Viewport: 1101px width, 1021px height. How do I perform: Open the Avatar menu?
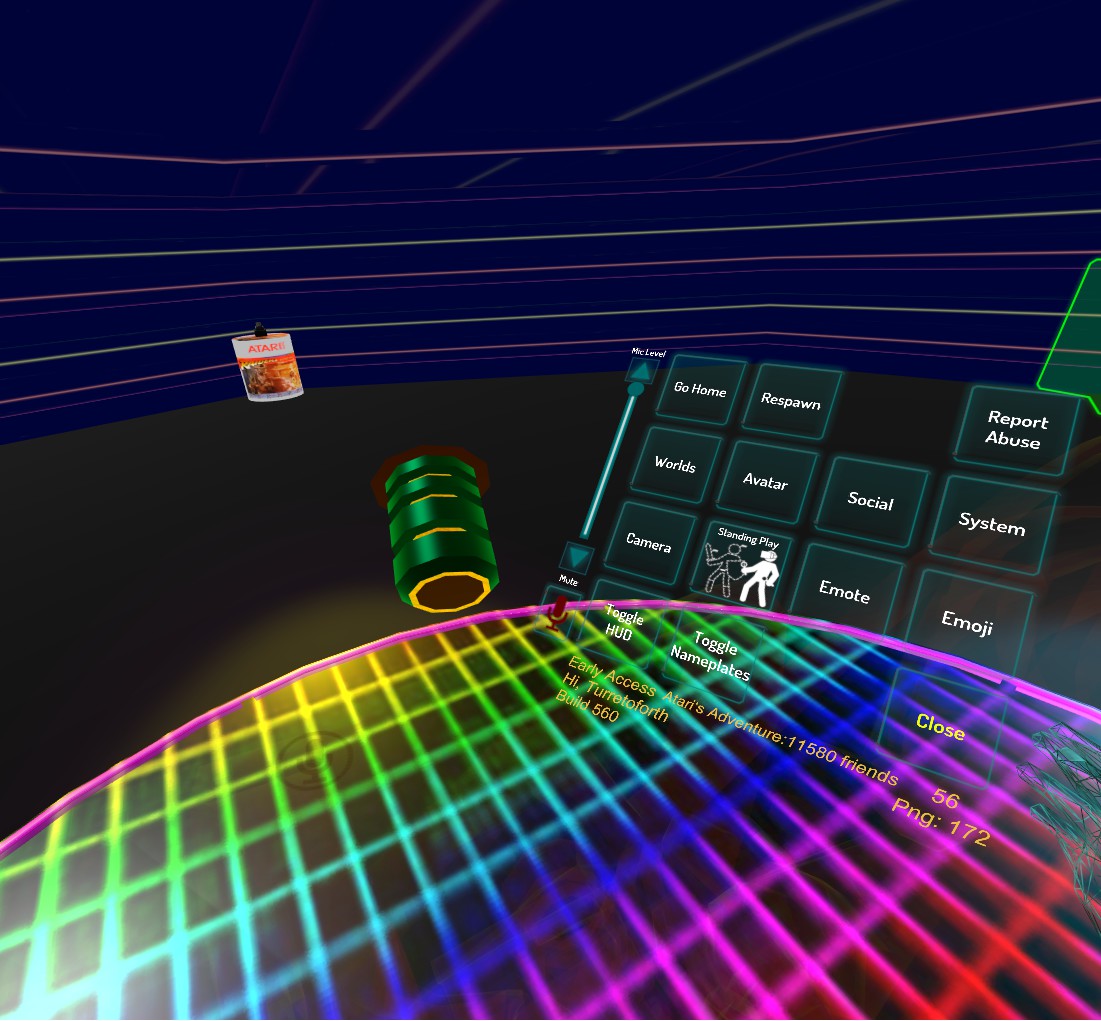click(765, 482)
